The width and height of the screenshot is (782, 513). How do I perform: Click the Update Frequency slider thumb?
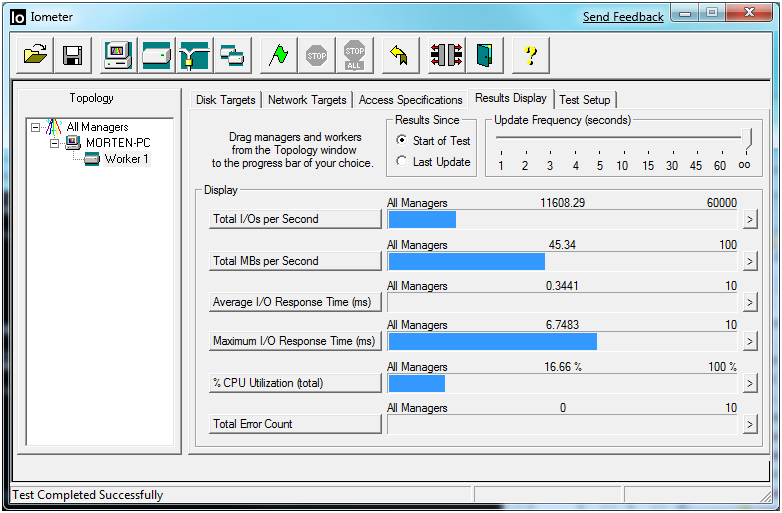(x=746, y=139)
